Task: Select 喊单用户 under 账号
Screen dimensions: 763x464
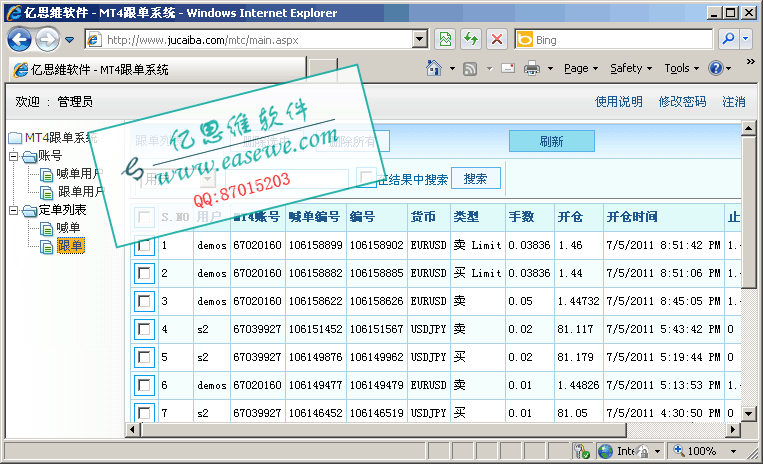Action: click(80, 174)
